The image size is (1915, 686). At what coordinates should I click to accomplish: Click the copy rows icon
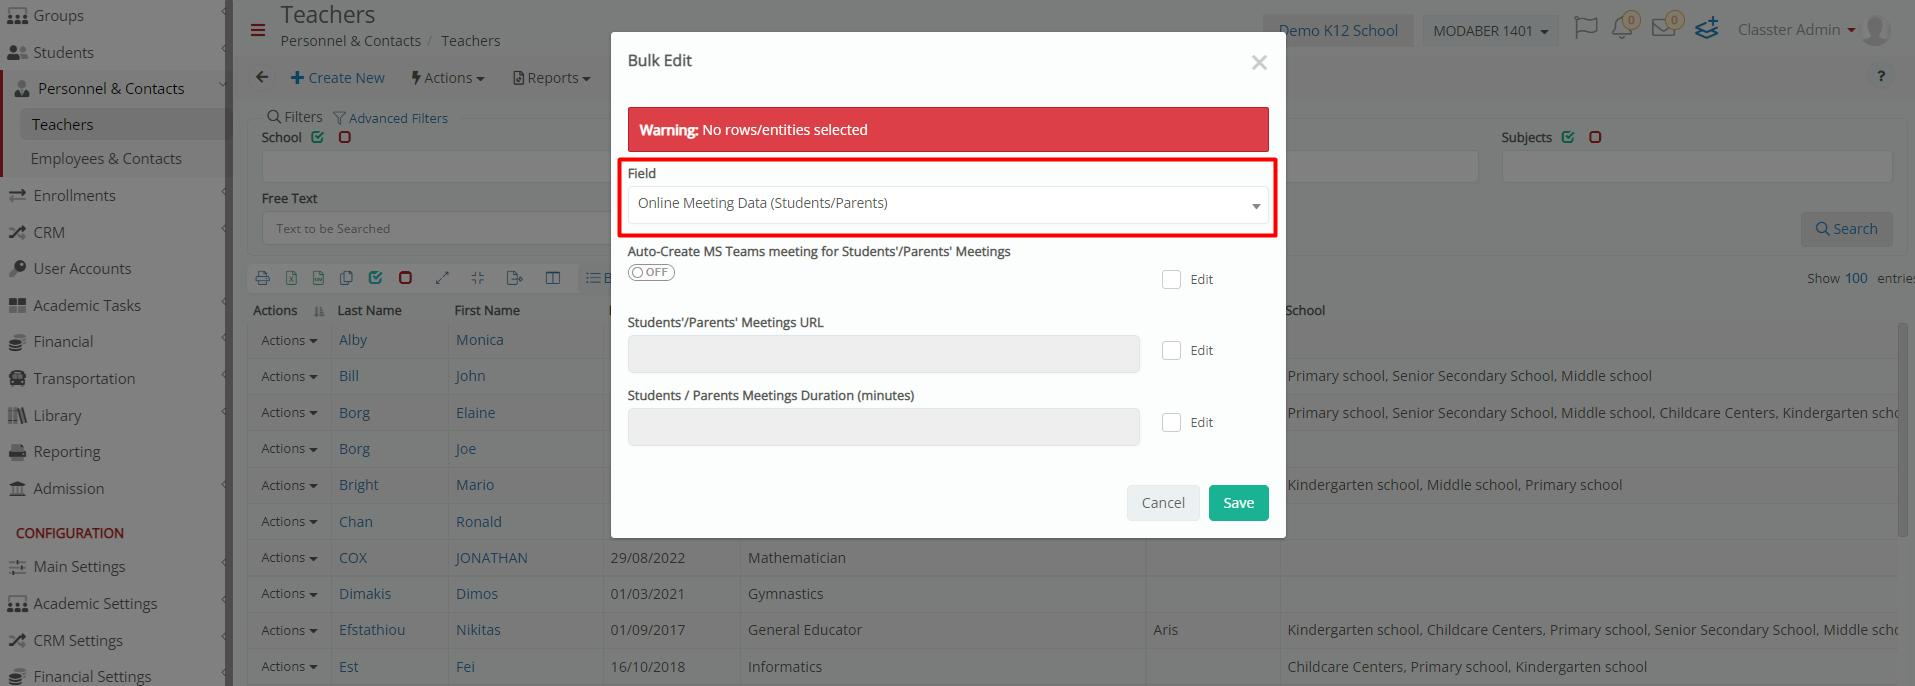pyautogui.click(x=346, y=278)
